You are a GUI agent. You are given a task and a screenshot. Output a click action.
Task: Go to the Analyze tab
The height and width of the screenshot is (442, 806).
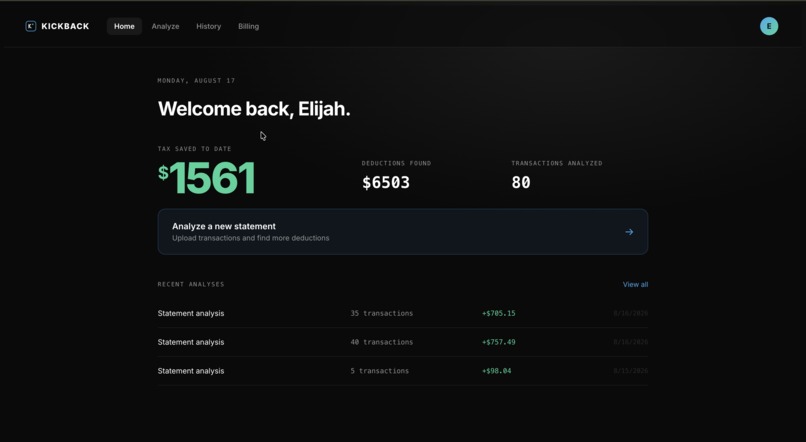point(166,26)
